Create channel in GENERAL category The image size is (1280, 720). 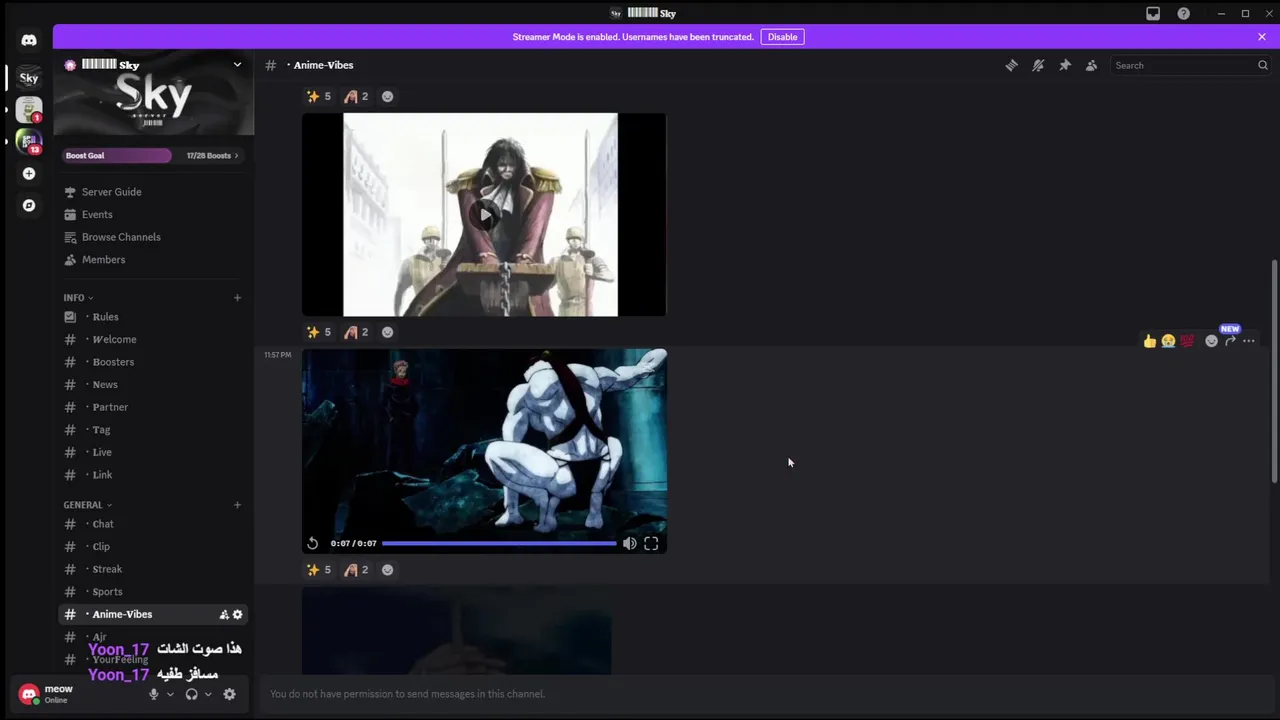[237, 505]
